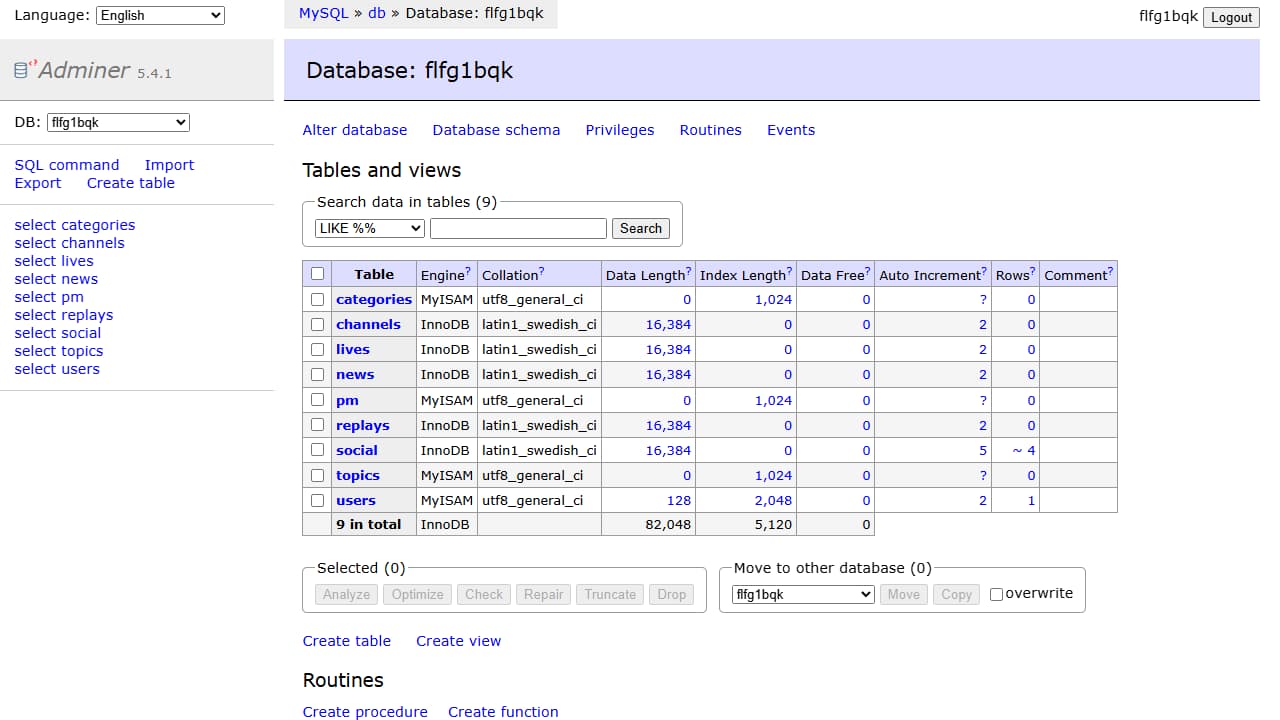Open the DB selection dropdown
Viewport: 1280px width, 720px height.
click(x=117, y=121)
